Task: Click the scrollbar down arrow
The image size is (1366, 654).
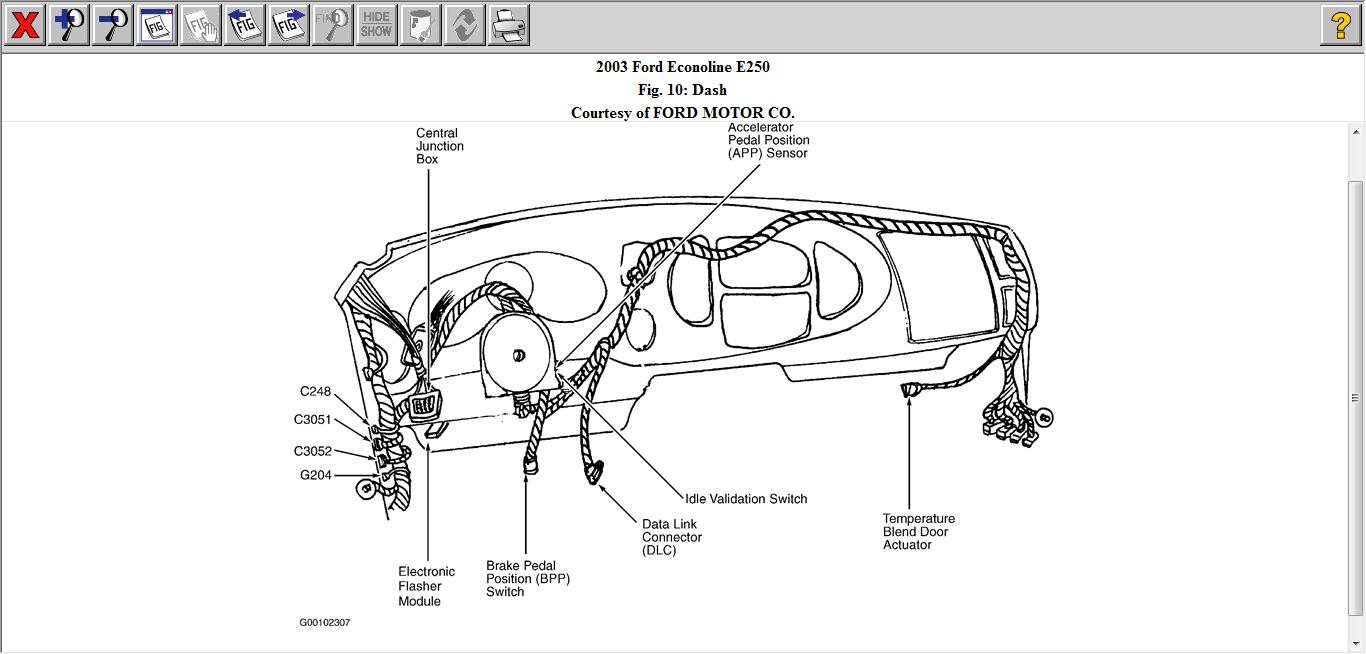Action: pyautogui.click(x=1356, y=643)
